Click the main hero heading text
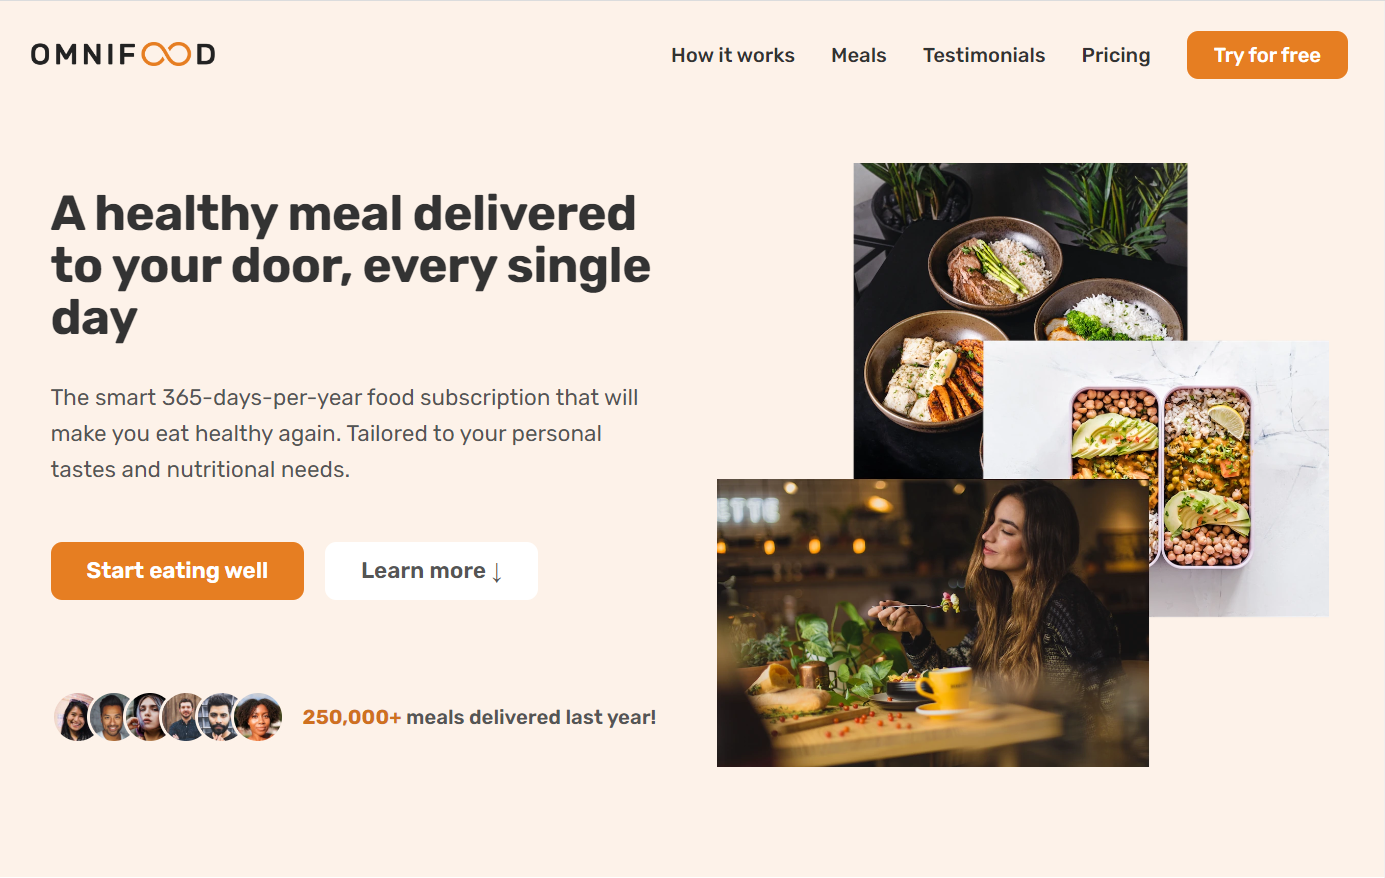Image resolution: width=1385 pixels, height=878 pixels. click(x=351, y=266)
